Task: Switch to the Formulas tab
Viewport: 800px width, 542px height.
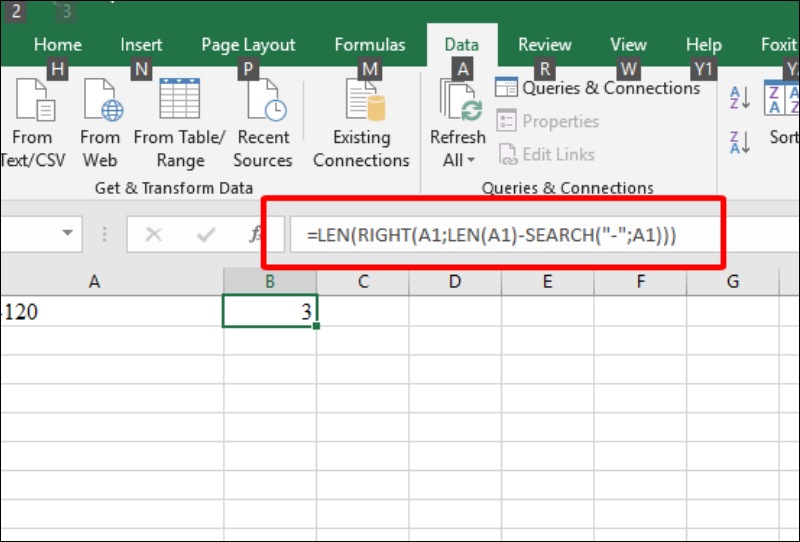Action: point(370,45)
